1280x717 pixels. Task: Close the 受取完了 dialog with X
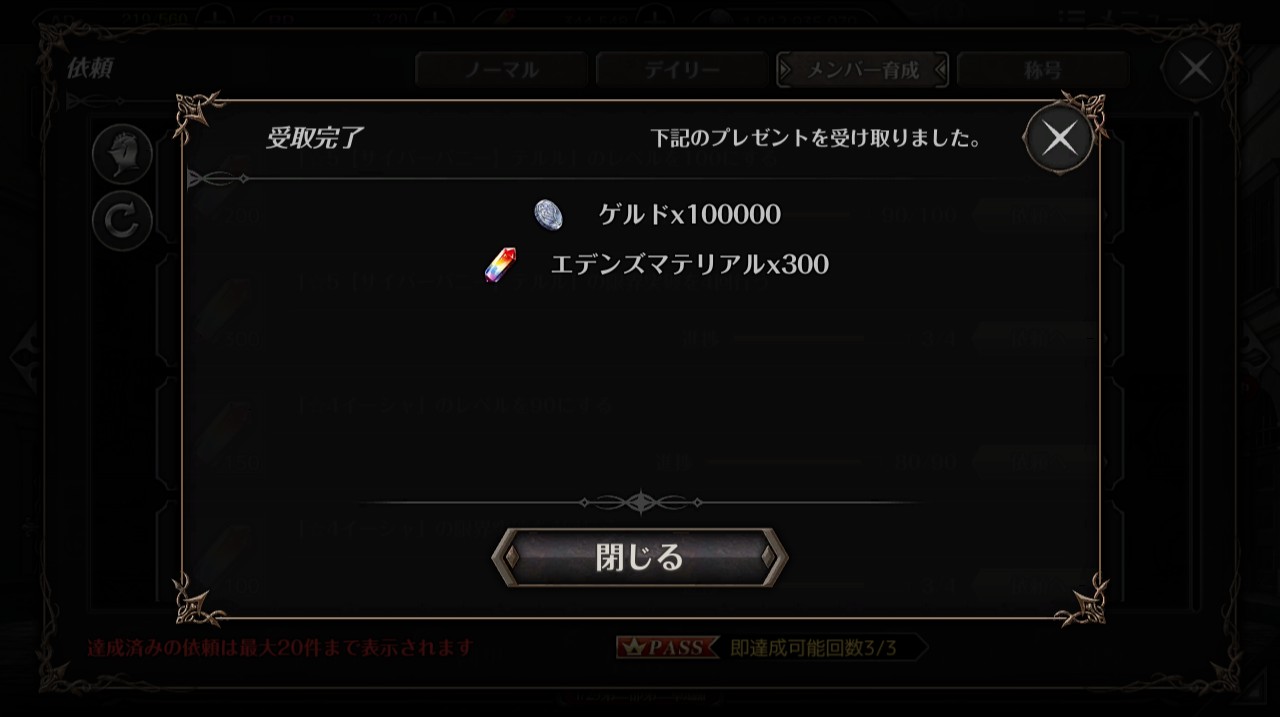(x=1059, y=139)
